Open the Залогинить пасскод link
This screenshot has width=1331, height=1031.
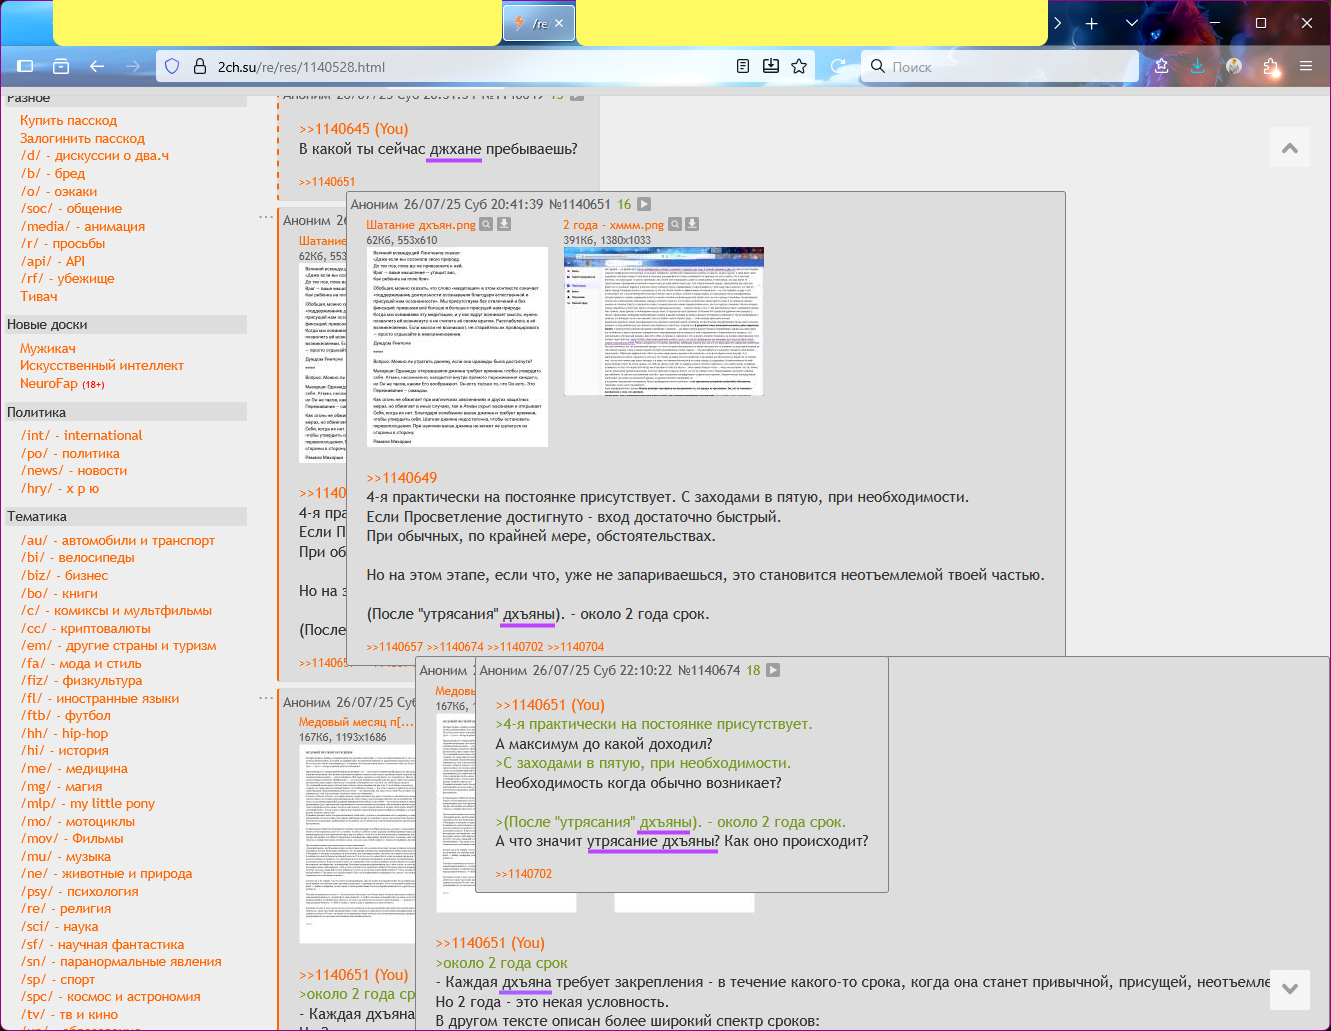pos(82,139)
